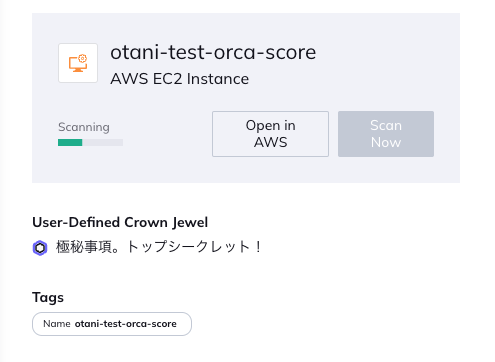Click the white tile framing the EC2 icon
Screen dimensions: 495x362
pos(78,63)
